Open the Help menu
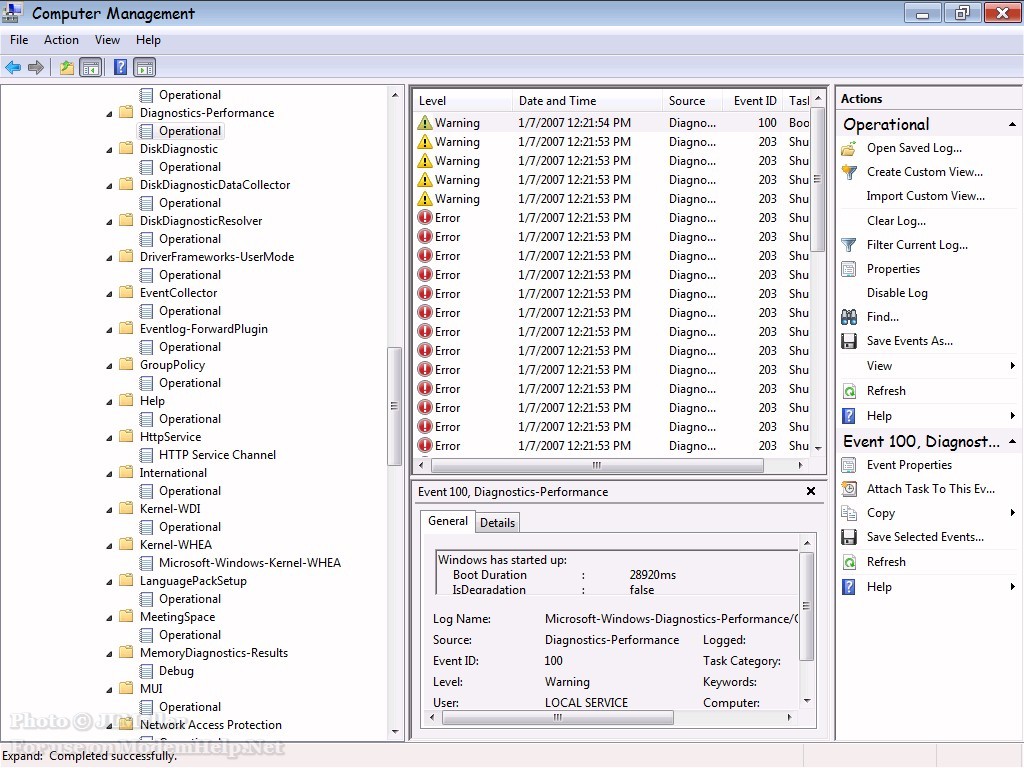Viewport: 1024px width, 768px height. (x=148, y=40)
